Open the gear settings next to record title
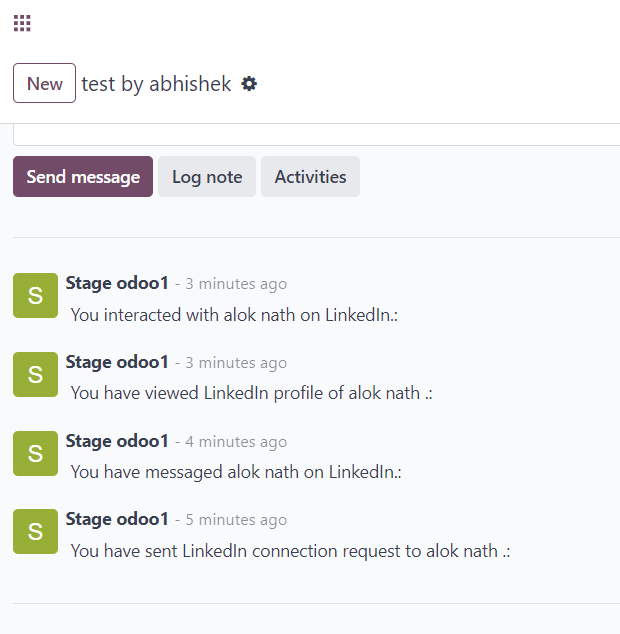The height and width of the screenshot is (634, 620). tap(249, 84)
